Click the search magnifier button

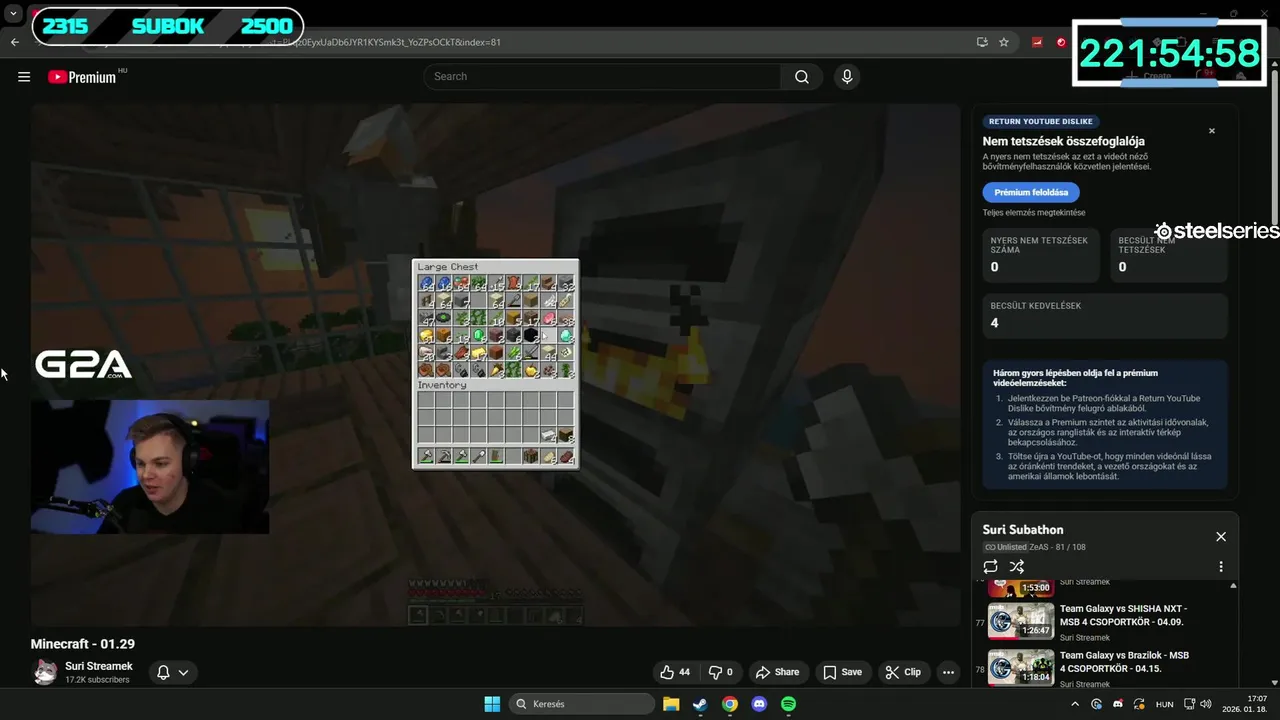point(802,77)
